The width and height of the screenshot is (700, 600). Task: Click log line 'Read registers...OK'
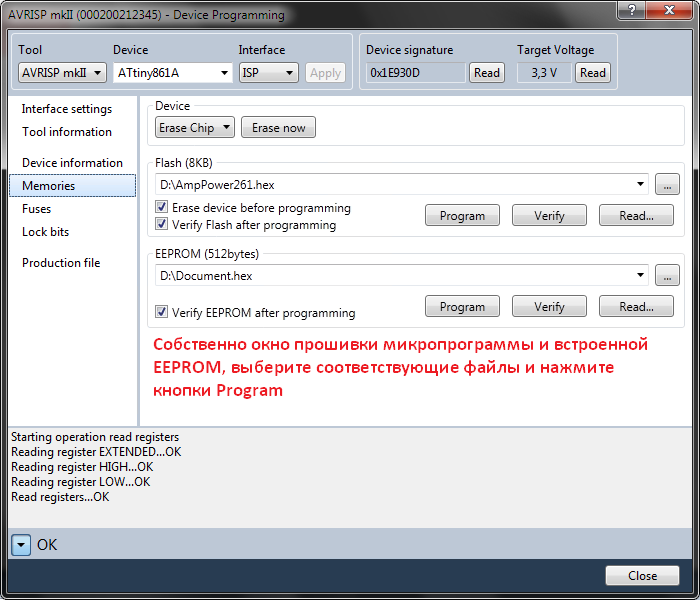(60, 497)
